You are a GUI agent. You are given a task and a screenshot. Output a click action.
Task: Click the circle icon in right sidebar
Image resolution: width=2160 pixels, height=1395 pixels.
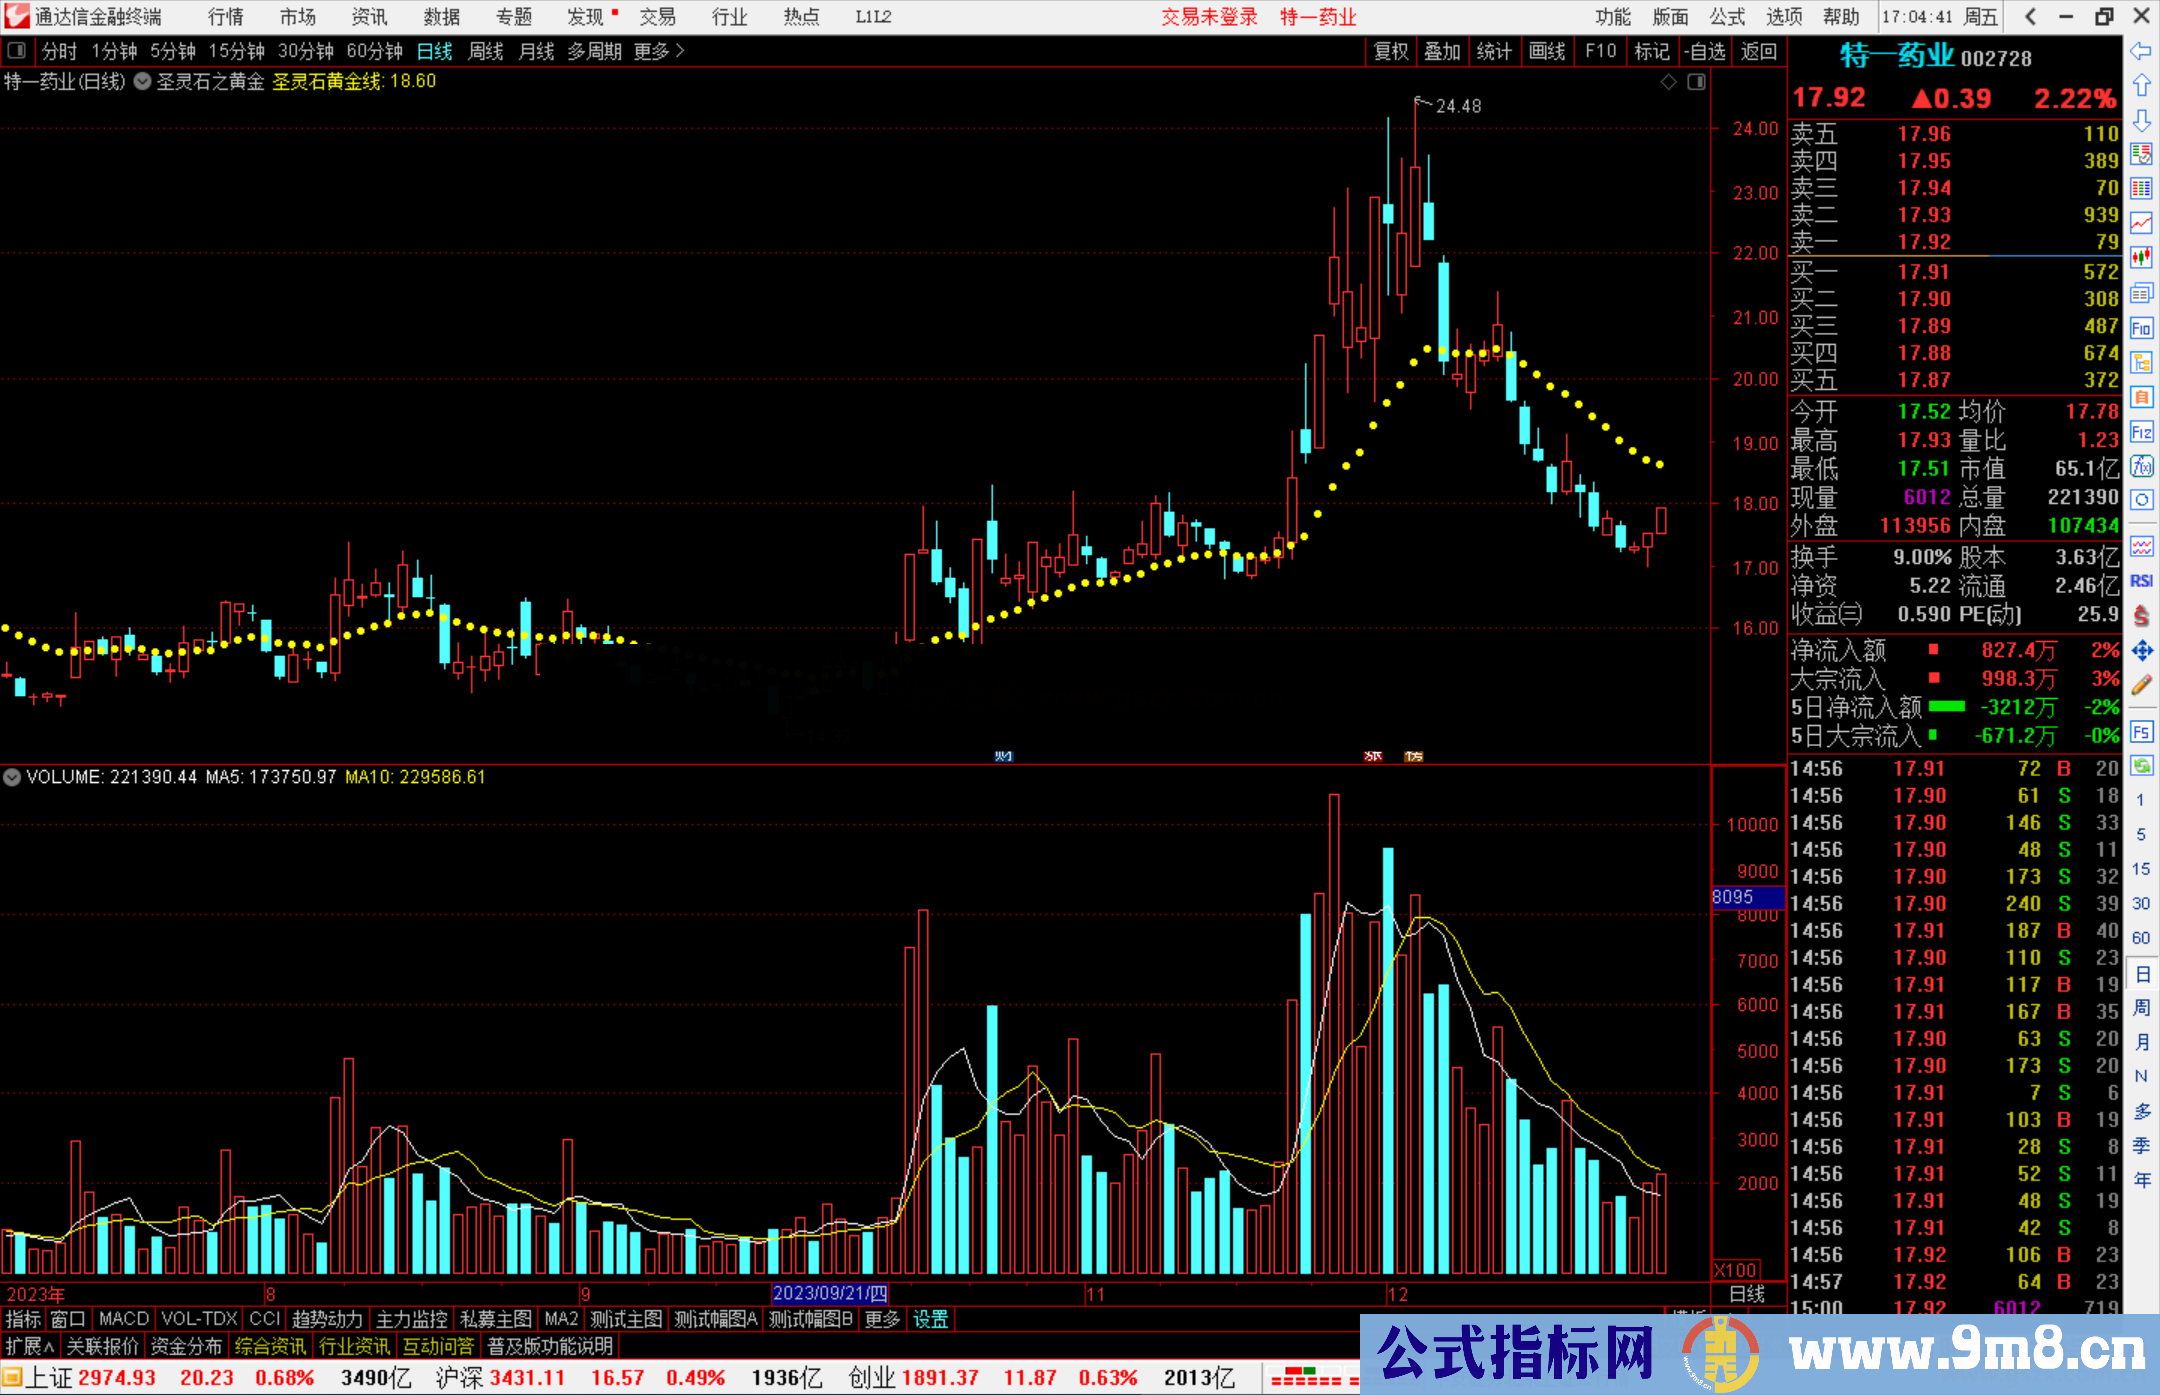(x=2140, y=500)
